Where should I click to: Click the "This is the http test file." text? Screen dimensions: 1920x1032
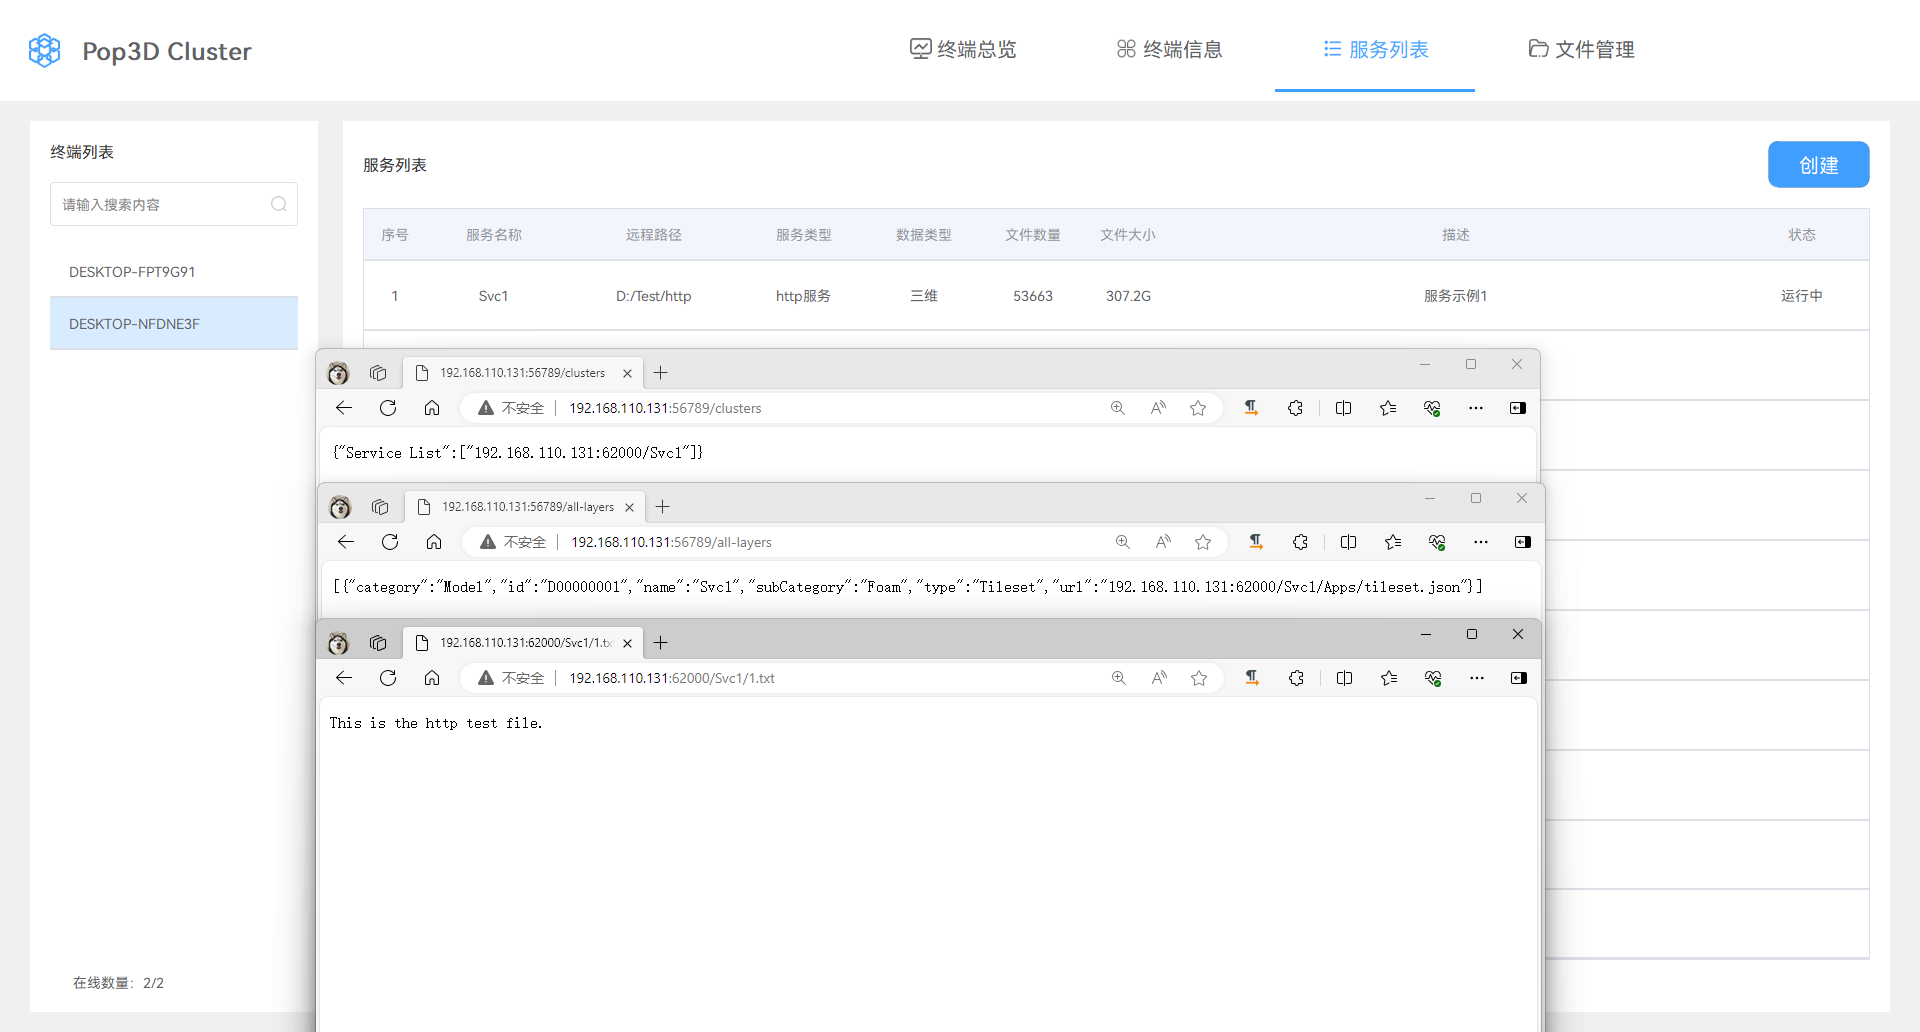pos(436,723)
